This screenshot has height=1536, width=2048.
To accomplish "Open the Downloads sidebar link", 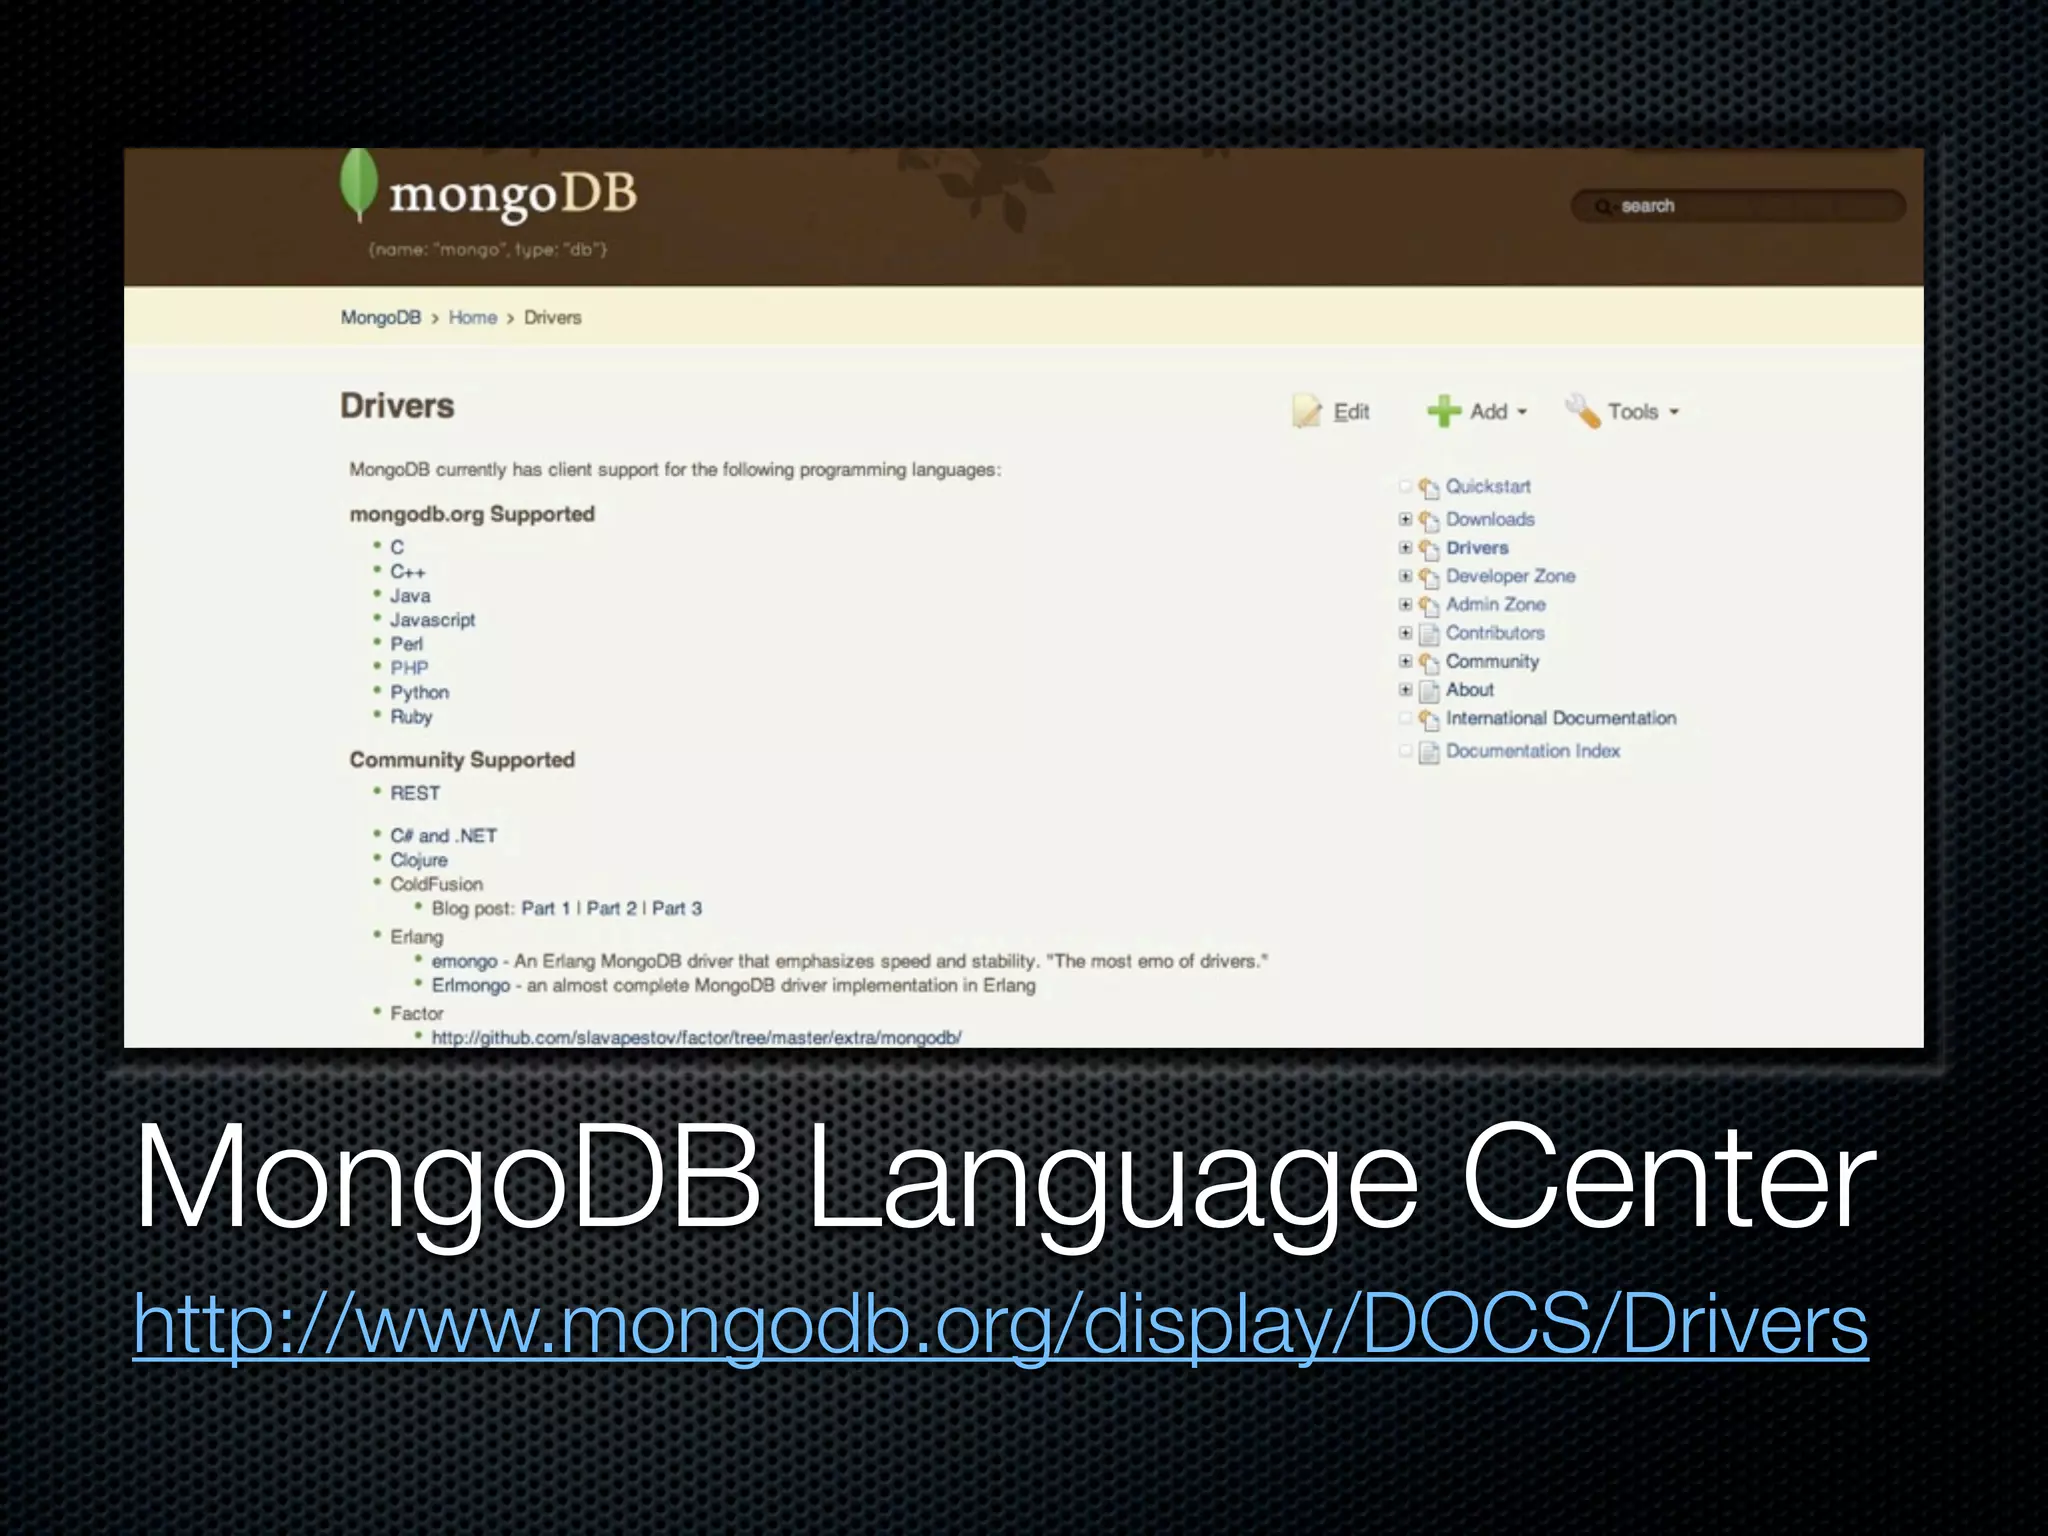I will click(x=1490, y=519).
